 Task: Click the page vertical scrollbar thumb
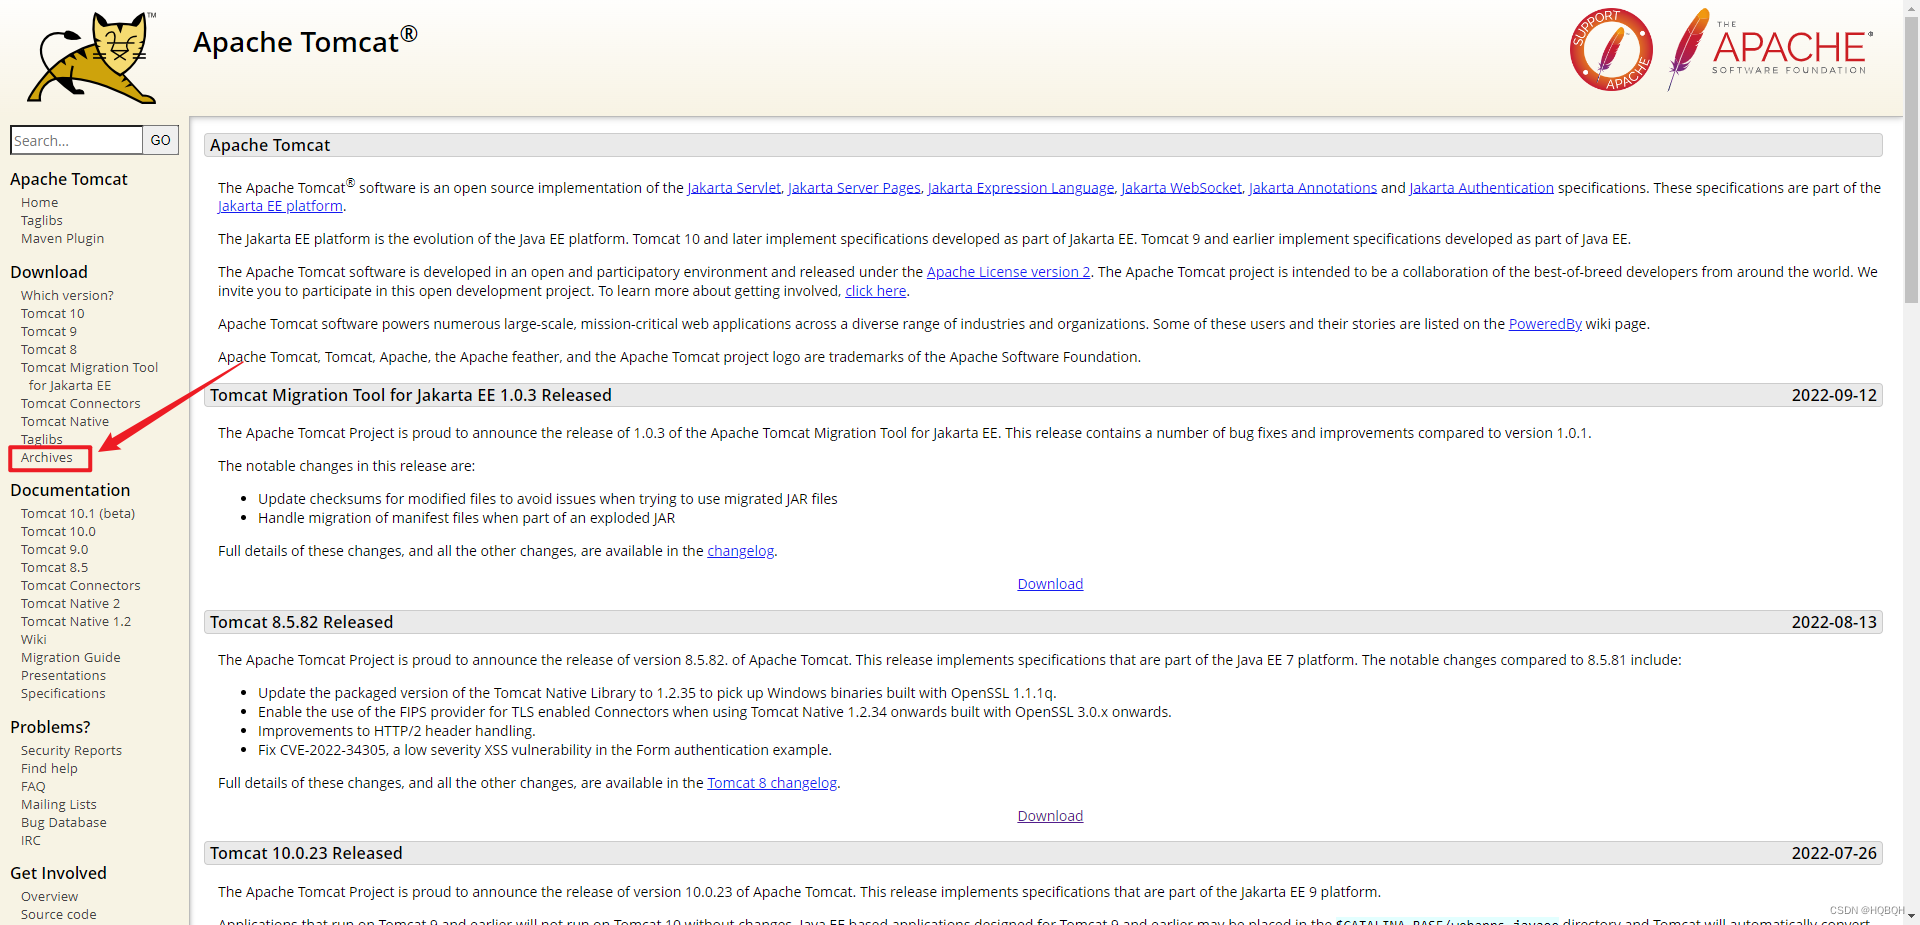tap(1911, 160)
